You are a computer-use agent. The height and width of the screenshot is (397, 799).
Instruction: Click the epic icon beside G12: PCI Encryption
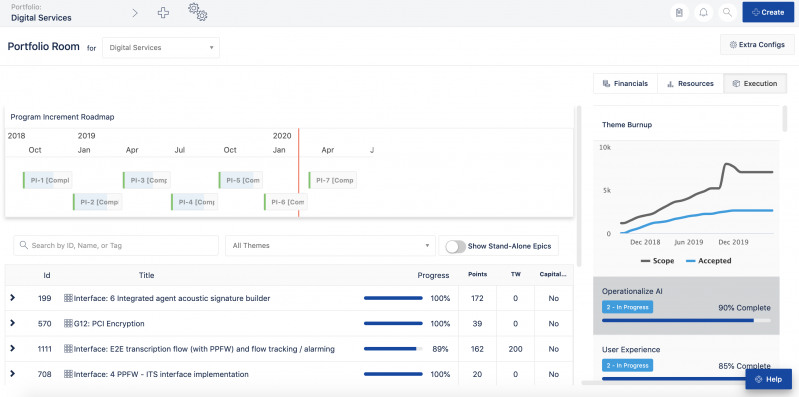click(68, 324)
